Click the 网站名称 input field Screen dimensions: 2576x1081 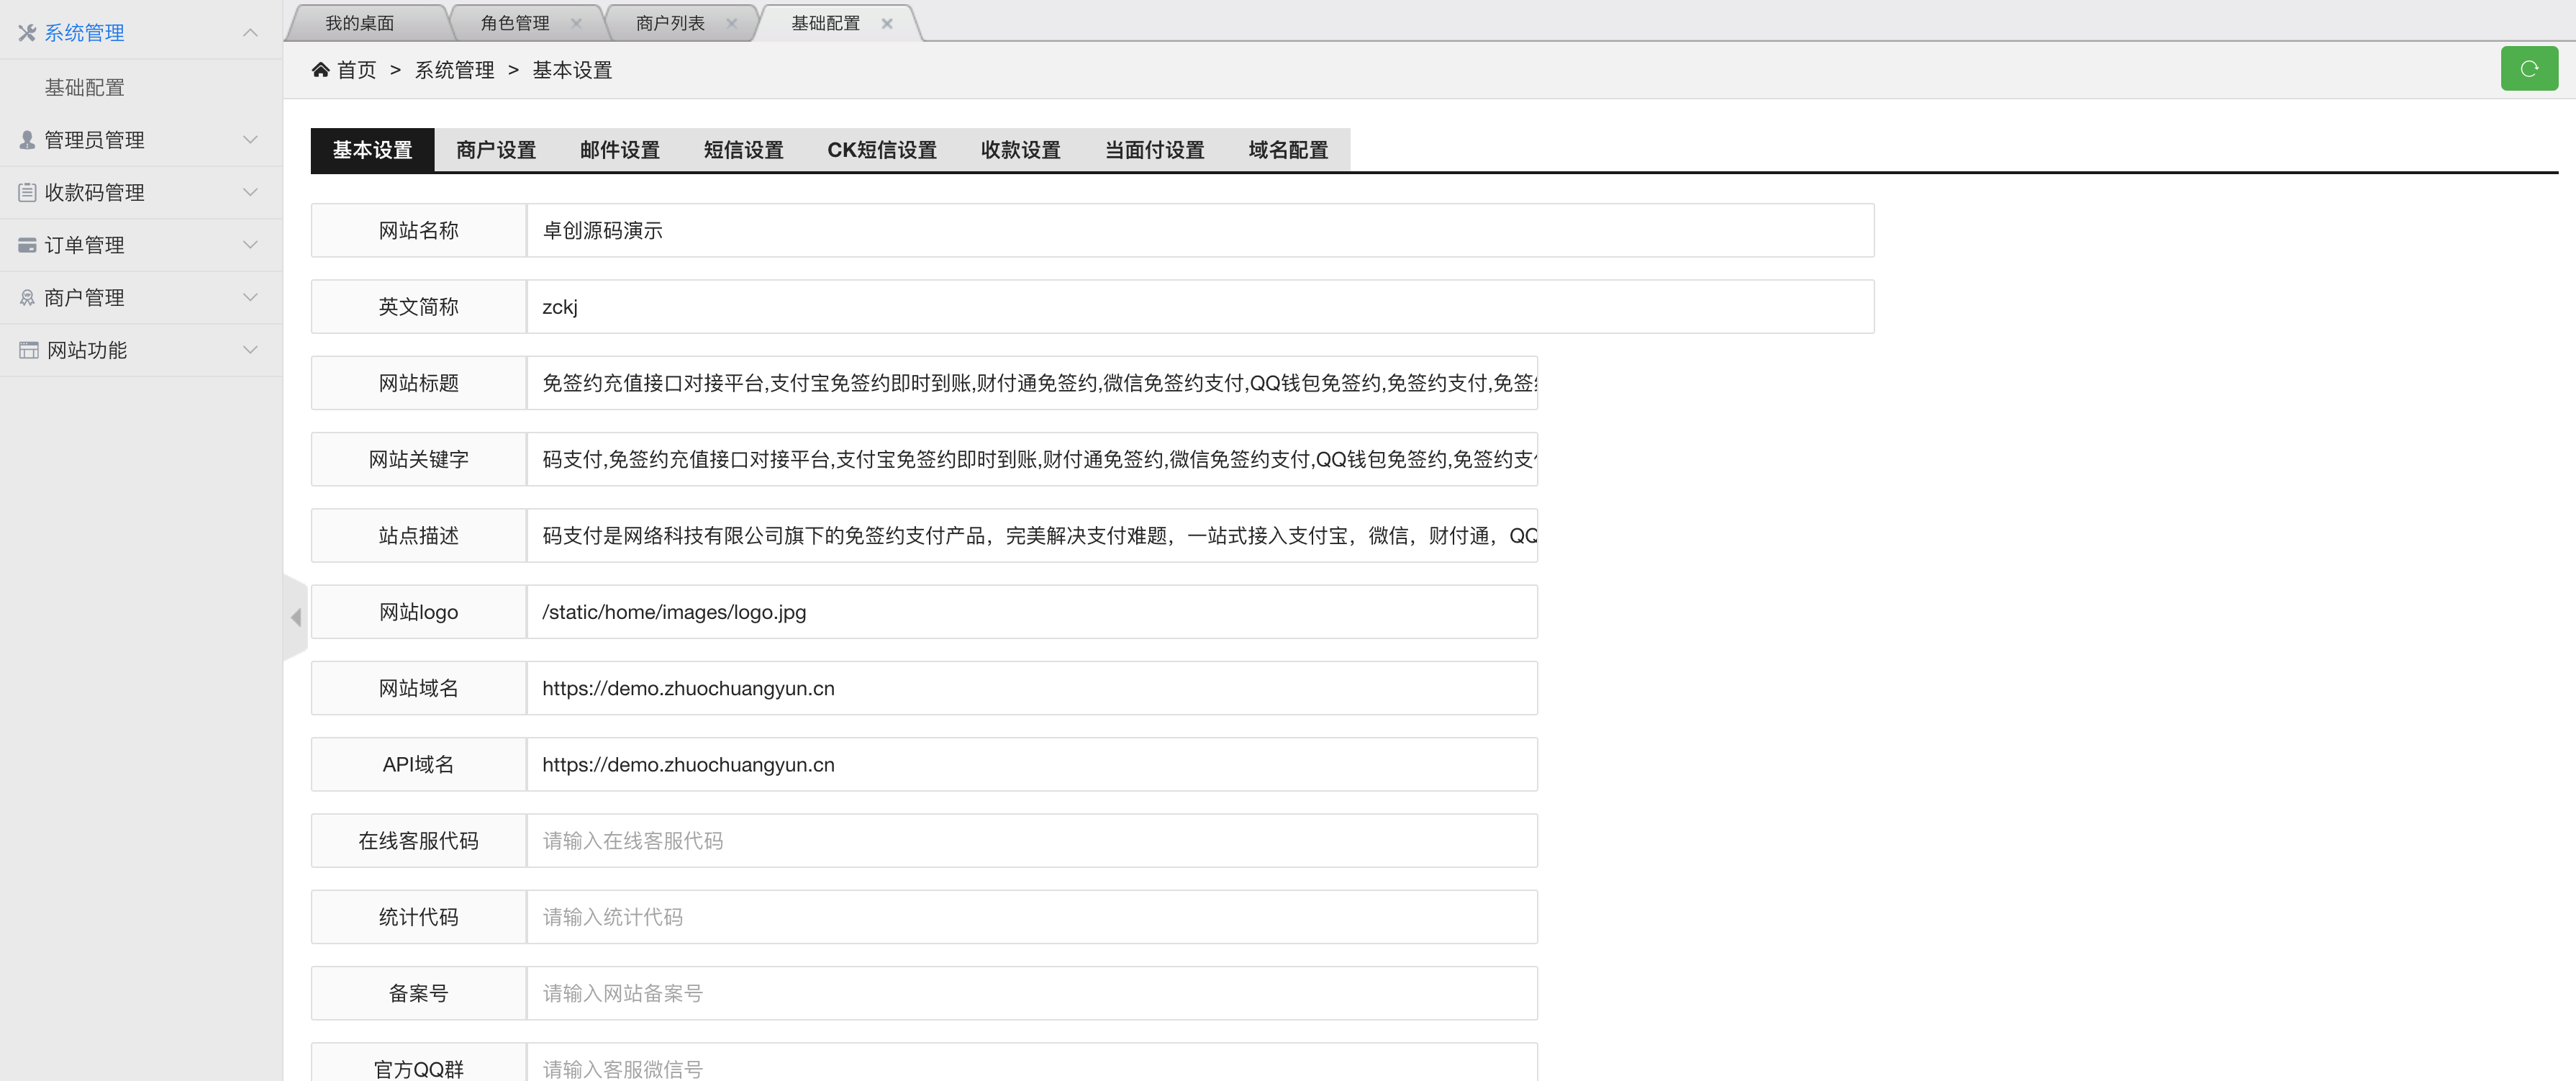[1200, 230]
